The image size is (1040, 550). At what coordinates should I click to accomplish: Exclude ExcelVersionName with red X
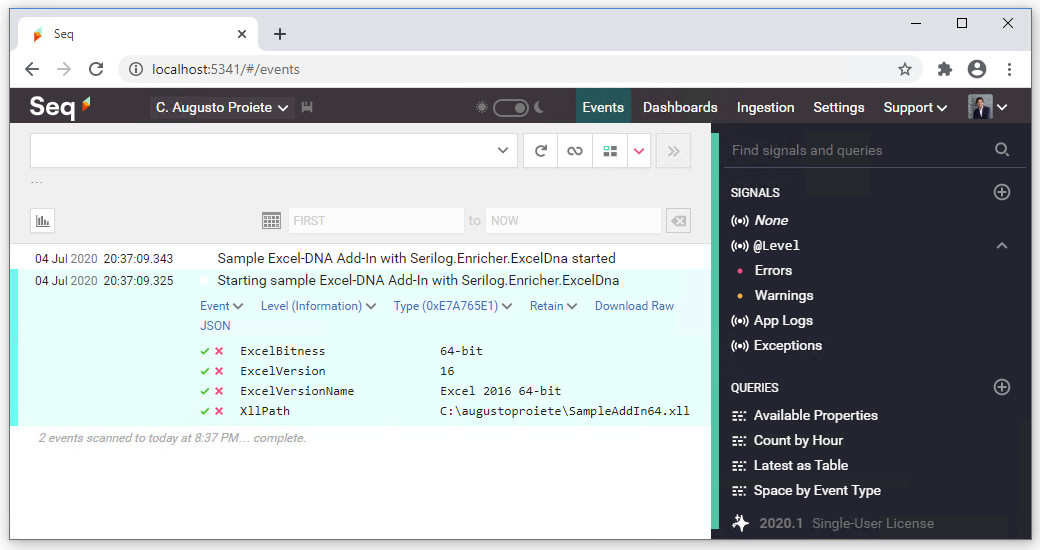coord(219,391)
